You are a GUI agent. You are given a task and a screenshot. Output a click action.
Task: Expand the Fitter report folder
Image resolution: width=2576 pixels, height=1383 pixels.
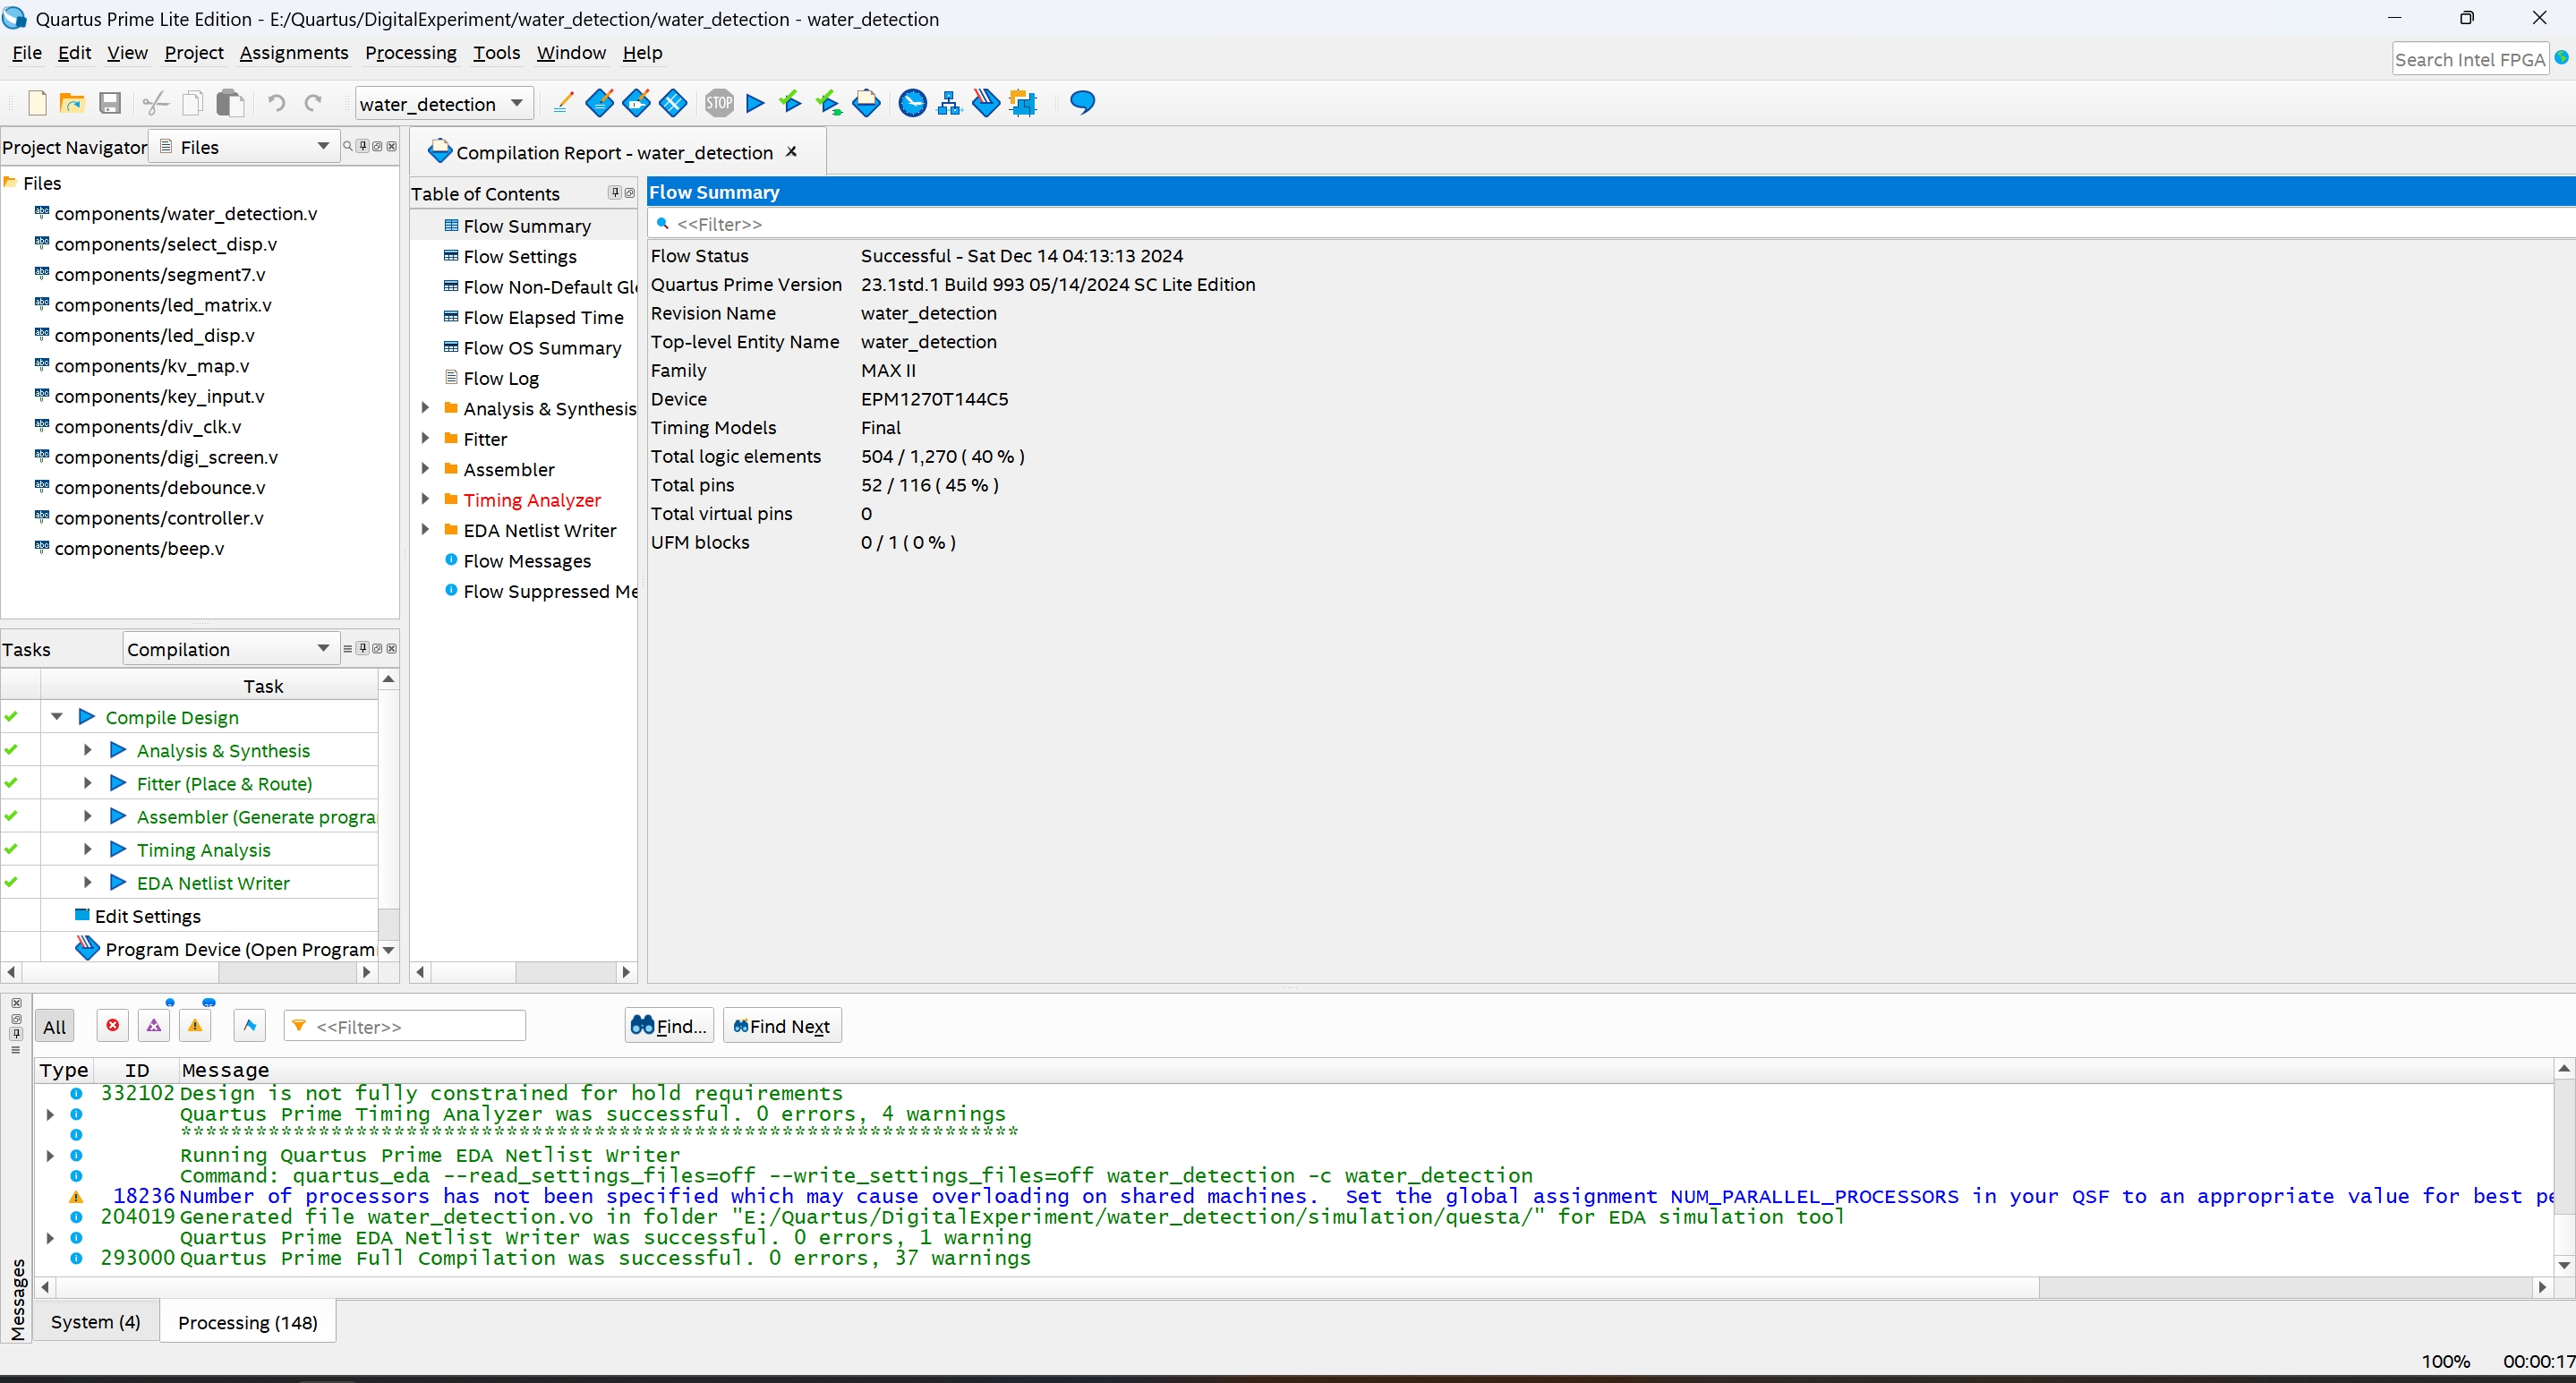425,439
